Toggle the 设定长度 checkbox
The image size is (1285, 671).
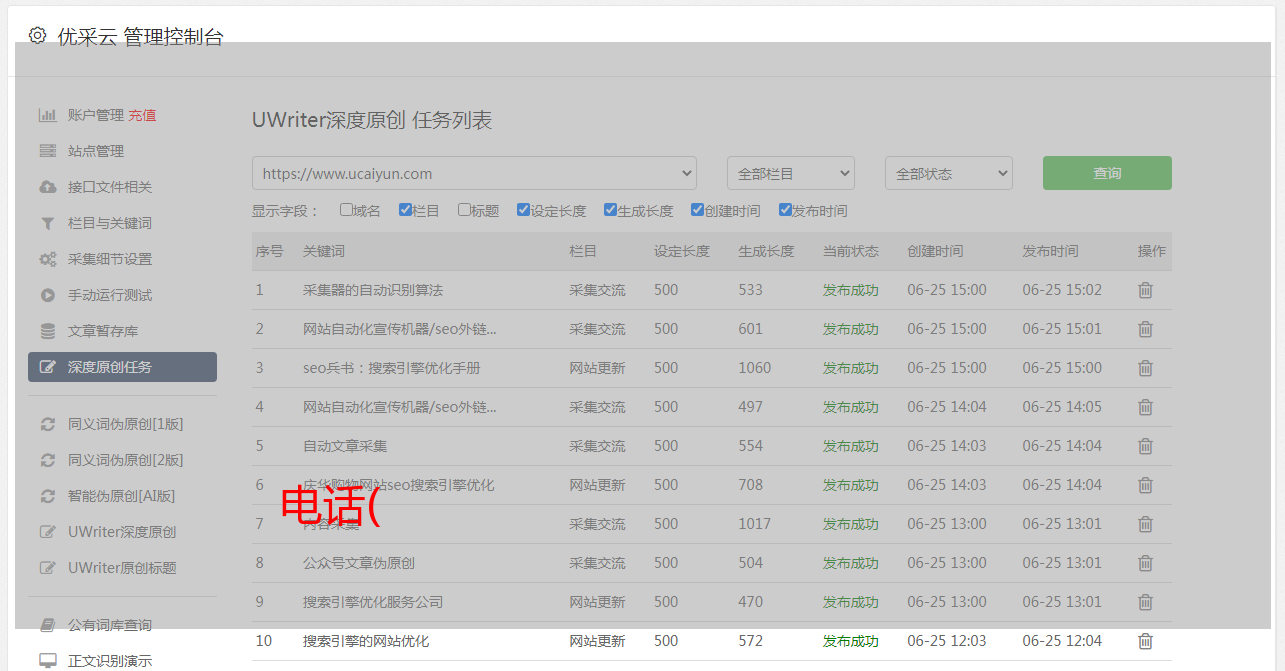pos(523,210)
